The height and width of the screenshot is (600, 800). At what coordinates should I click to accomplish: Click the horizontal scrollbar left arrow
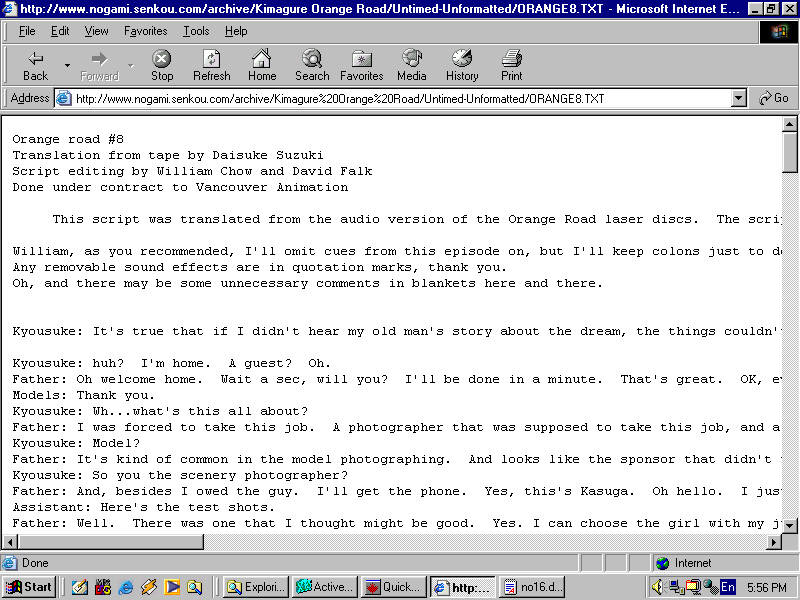tap(10, 542)
